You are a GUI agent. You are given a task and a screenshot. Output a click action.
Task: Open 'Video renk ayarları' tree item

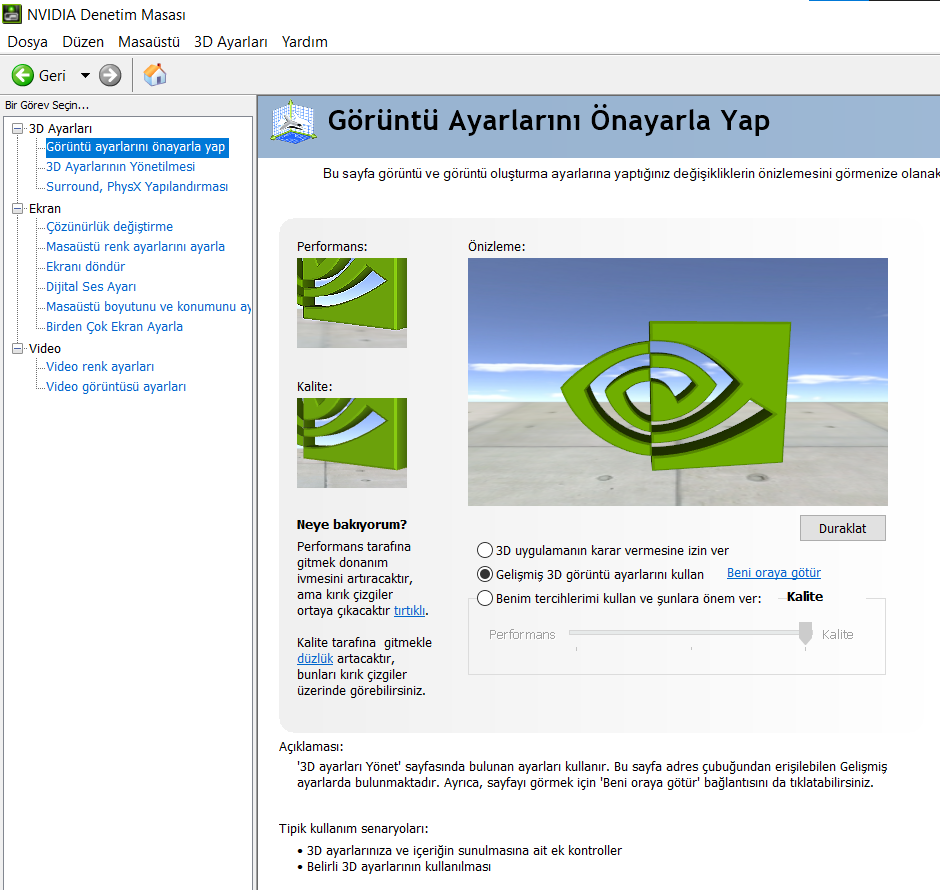coord(100,366)
